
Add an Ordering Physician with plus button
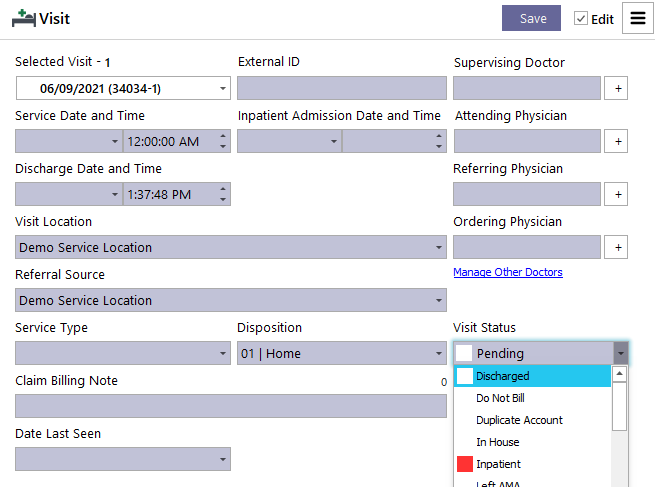616,247
